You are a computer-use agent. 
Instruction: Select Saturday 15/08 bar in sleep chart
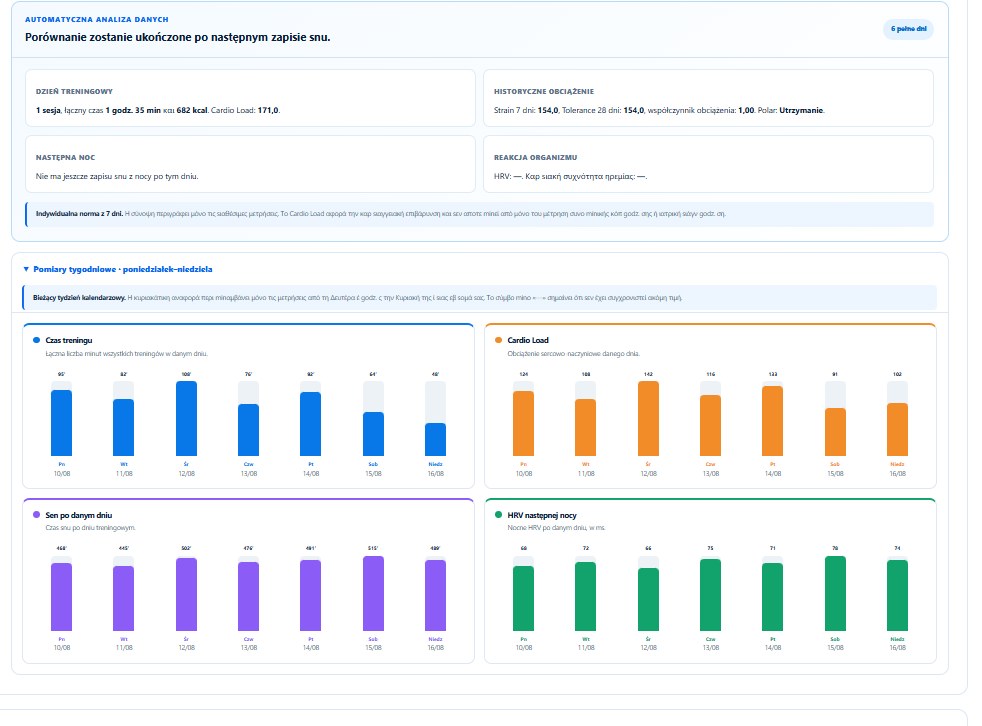(x=373, y=593)
